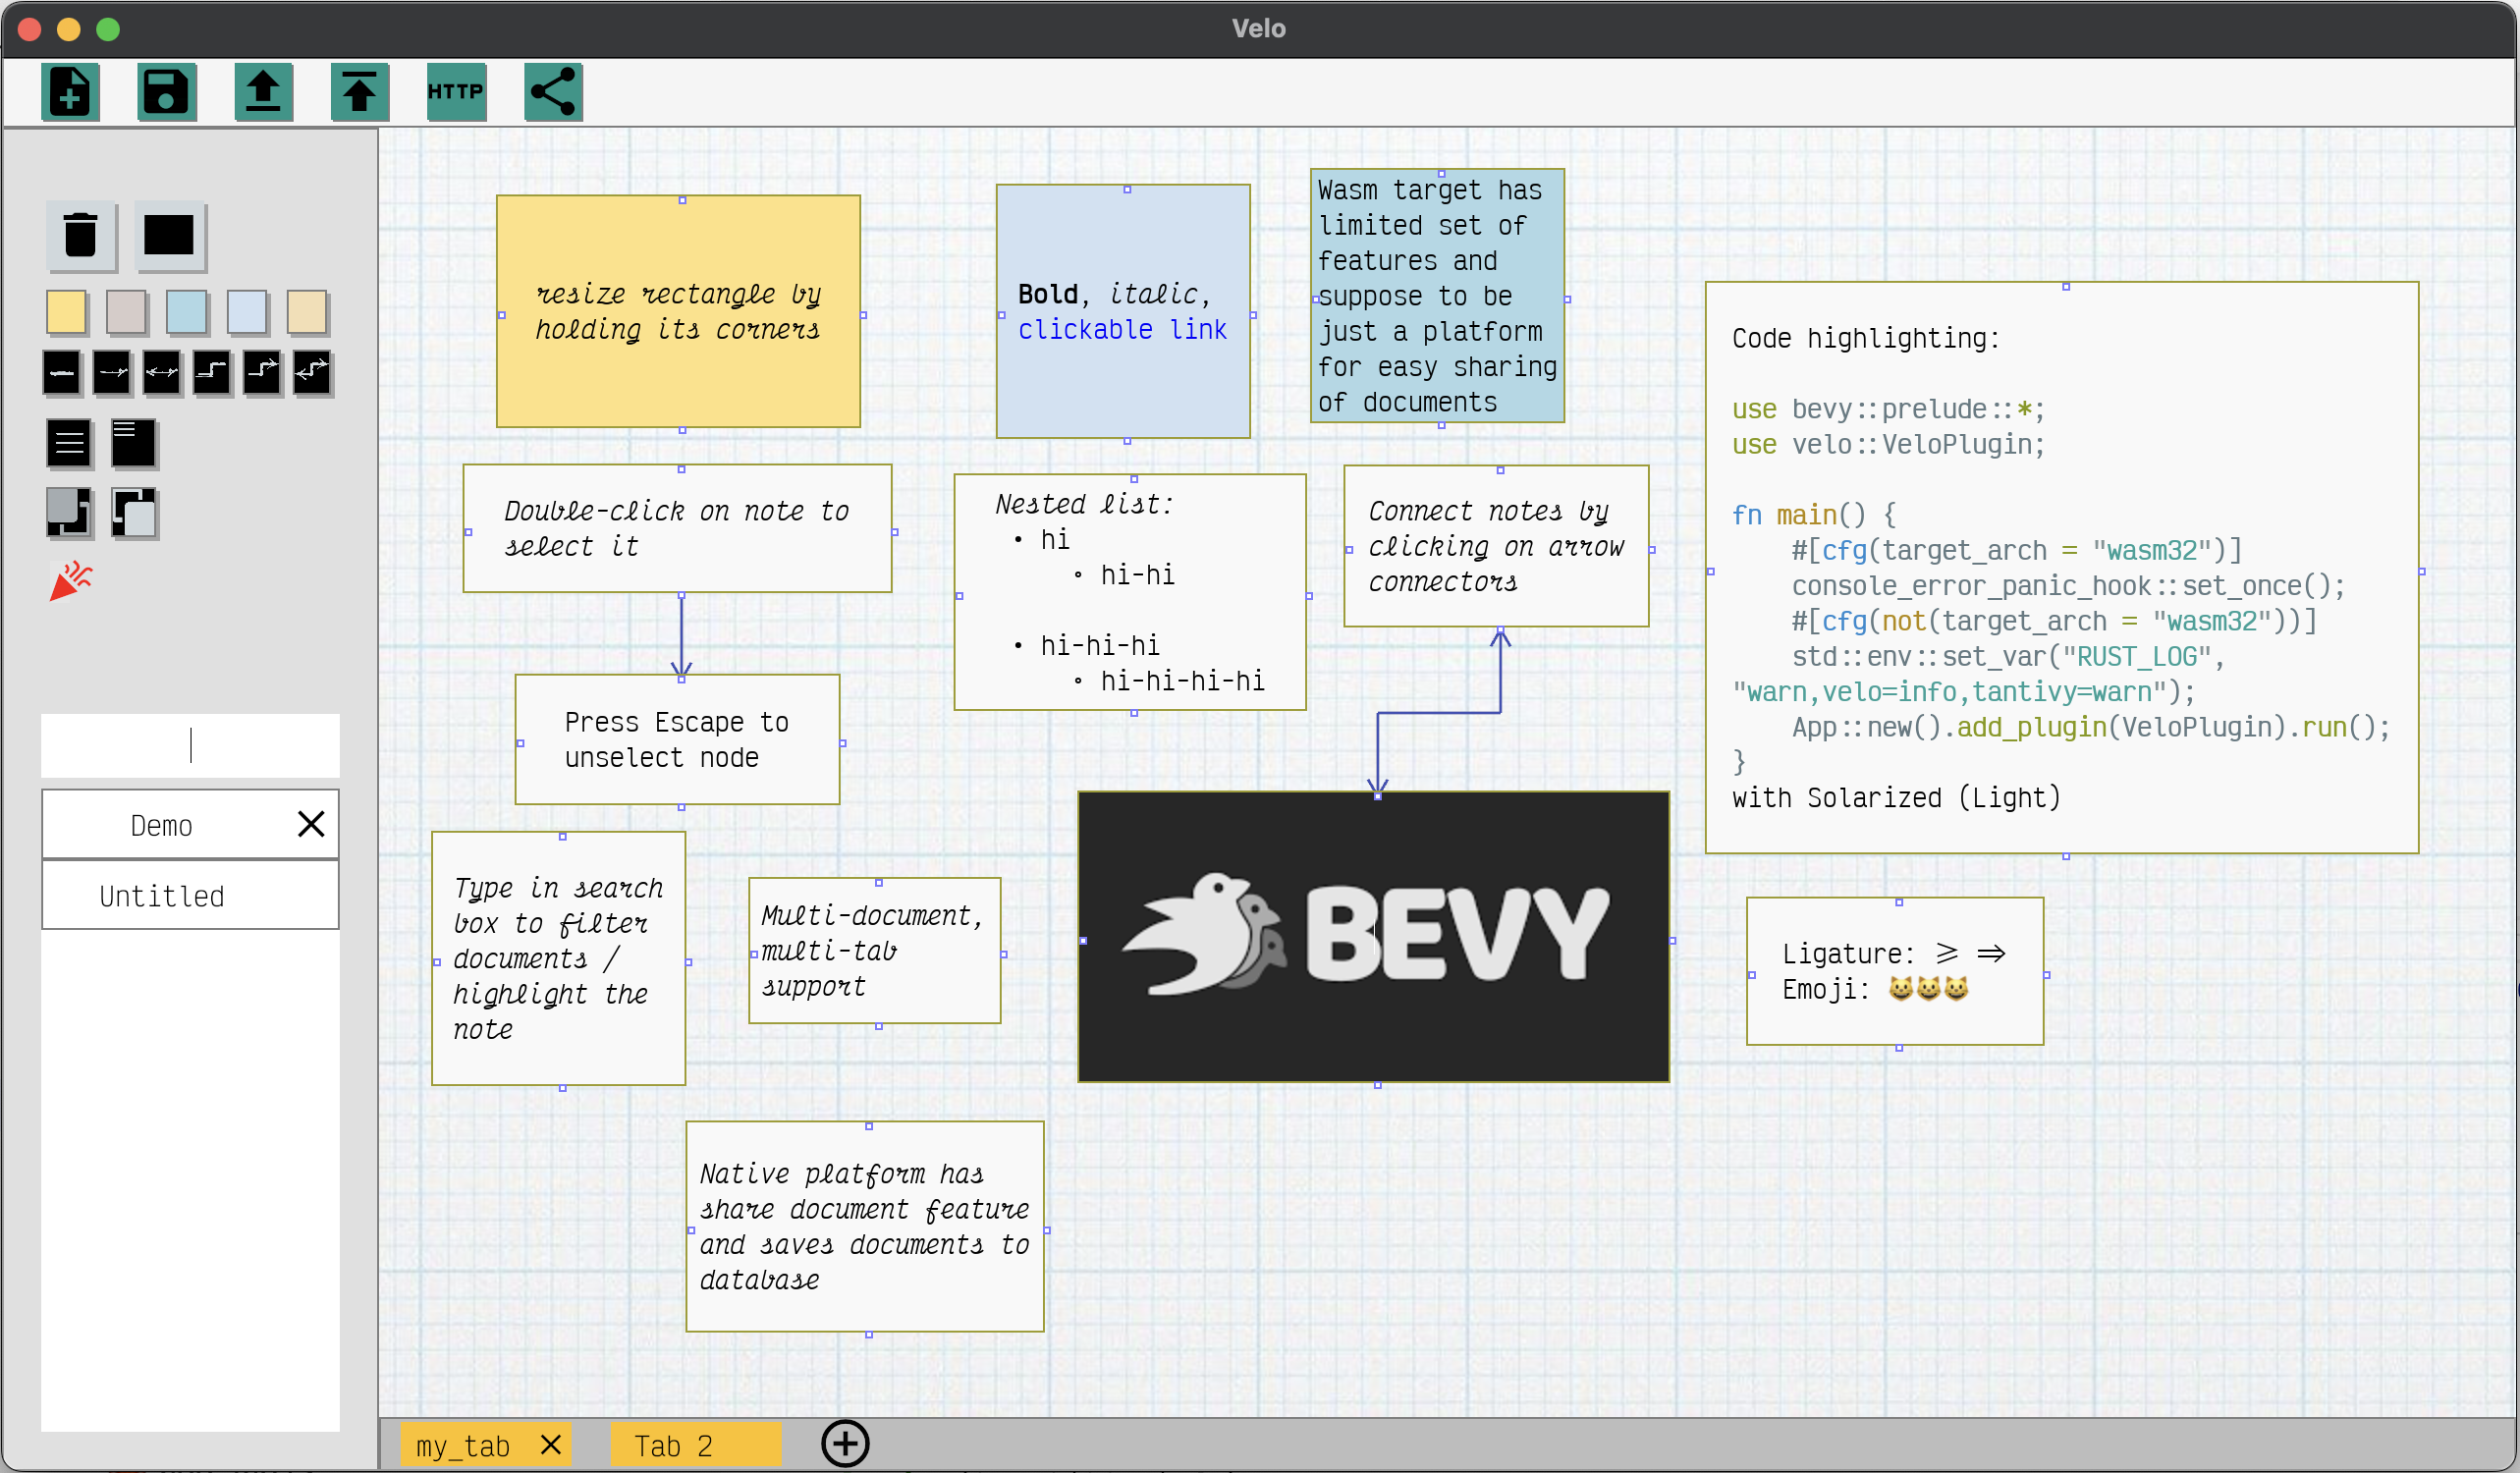
Task: Delete the Demo document
Action: tap(311, 824)
